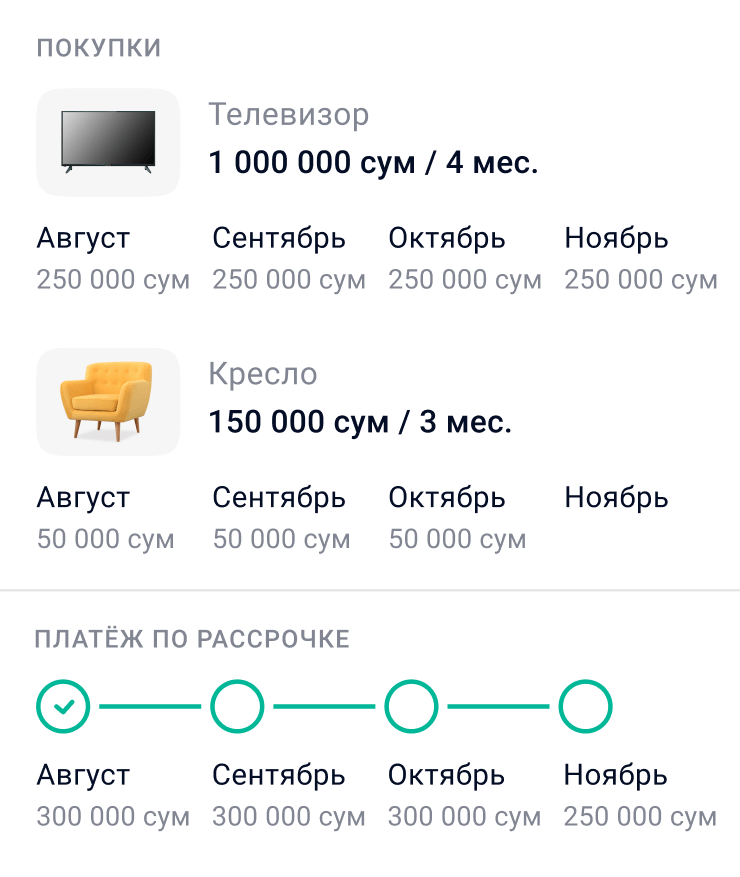Click the armchair's empty Ноябрь month label
This screenshot has width=740, height=877.
point(616,498)
